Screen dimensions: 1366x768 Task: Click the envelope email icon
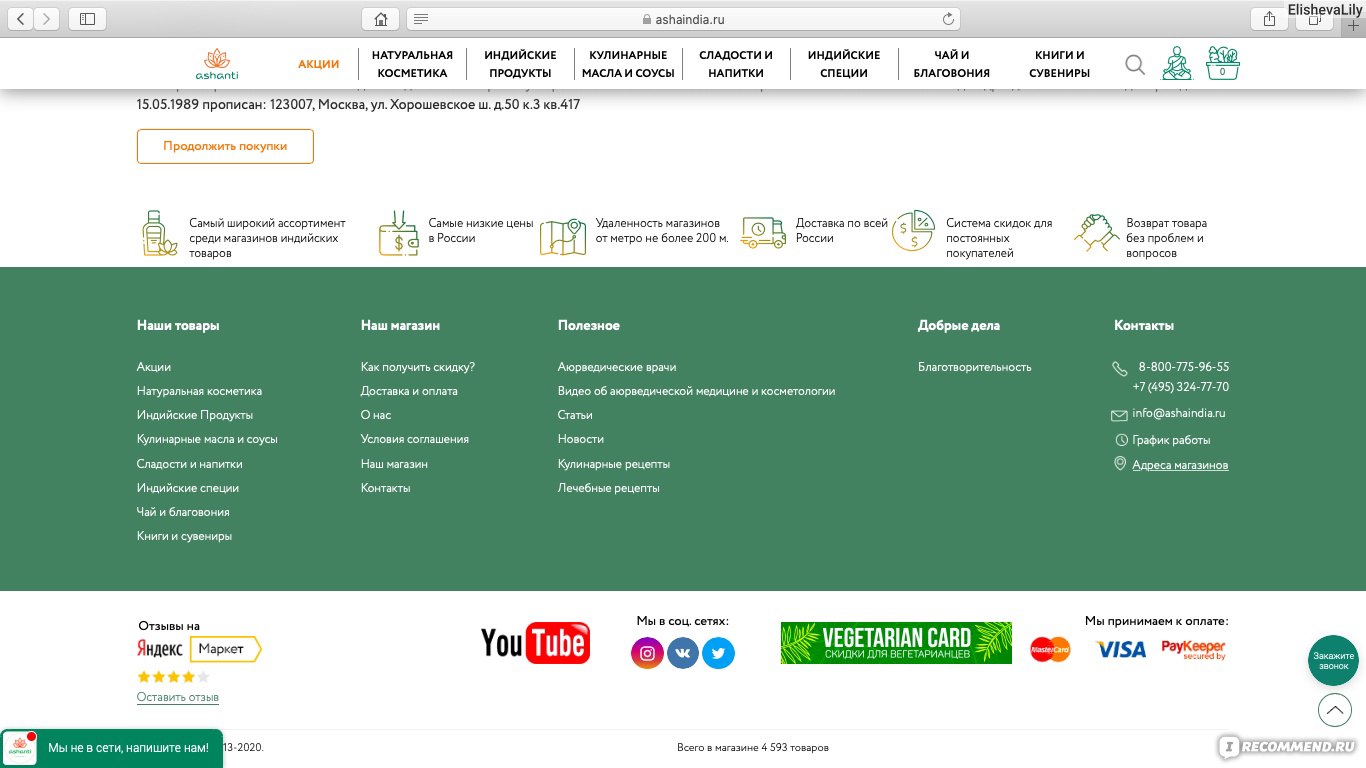click(x=1119, y=415)
